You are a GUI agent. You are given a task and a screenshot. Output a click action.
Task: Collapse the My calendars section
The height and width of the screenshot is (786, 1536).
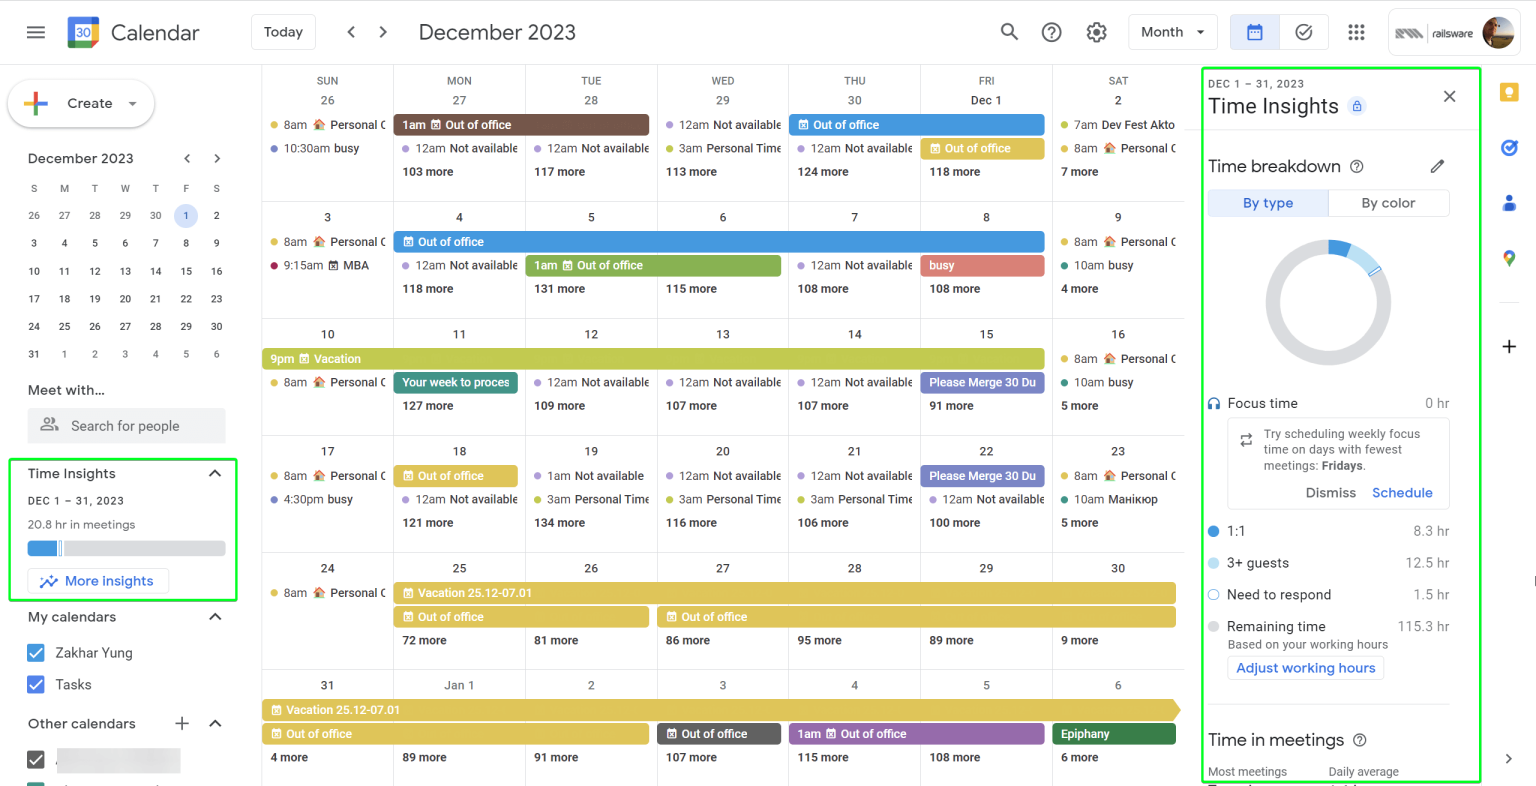coord(215,617)
